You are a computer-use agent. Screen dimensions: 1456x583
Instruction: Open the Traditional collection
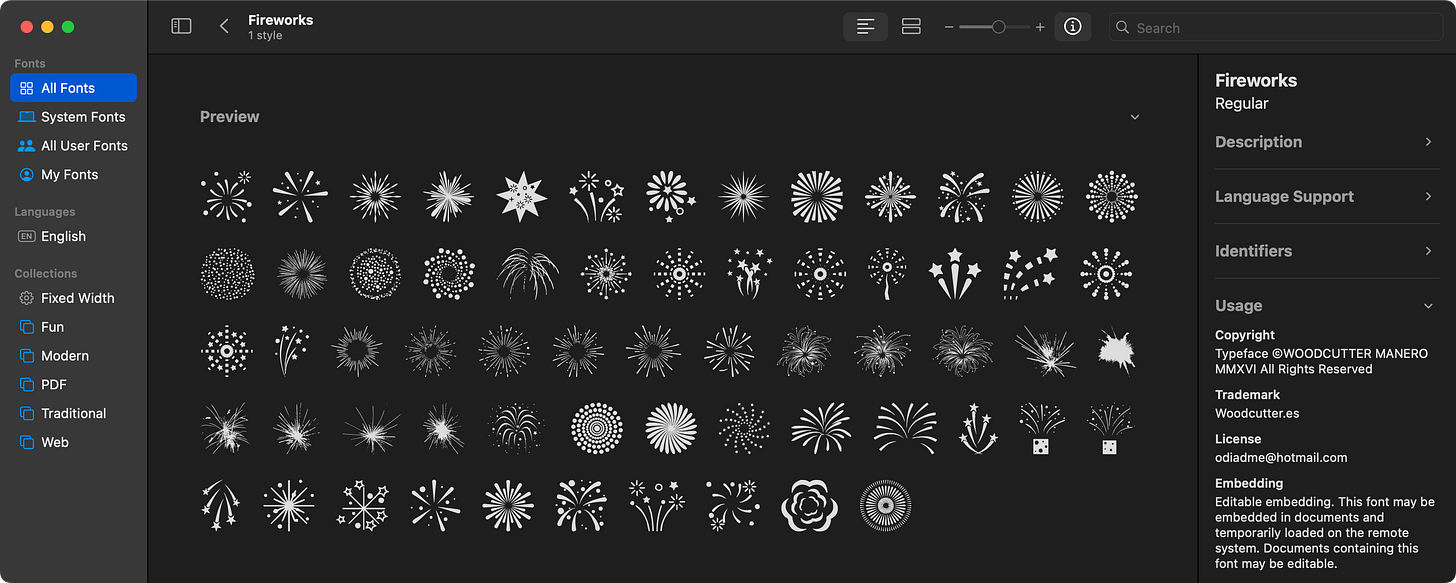73,414
